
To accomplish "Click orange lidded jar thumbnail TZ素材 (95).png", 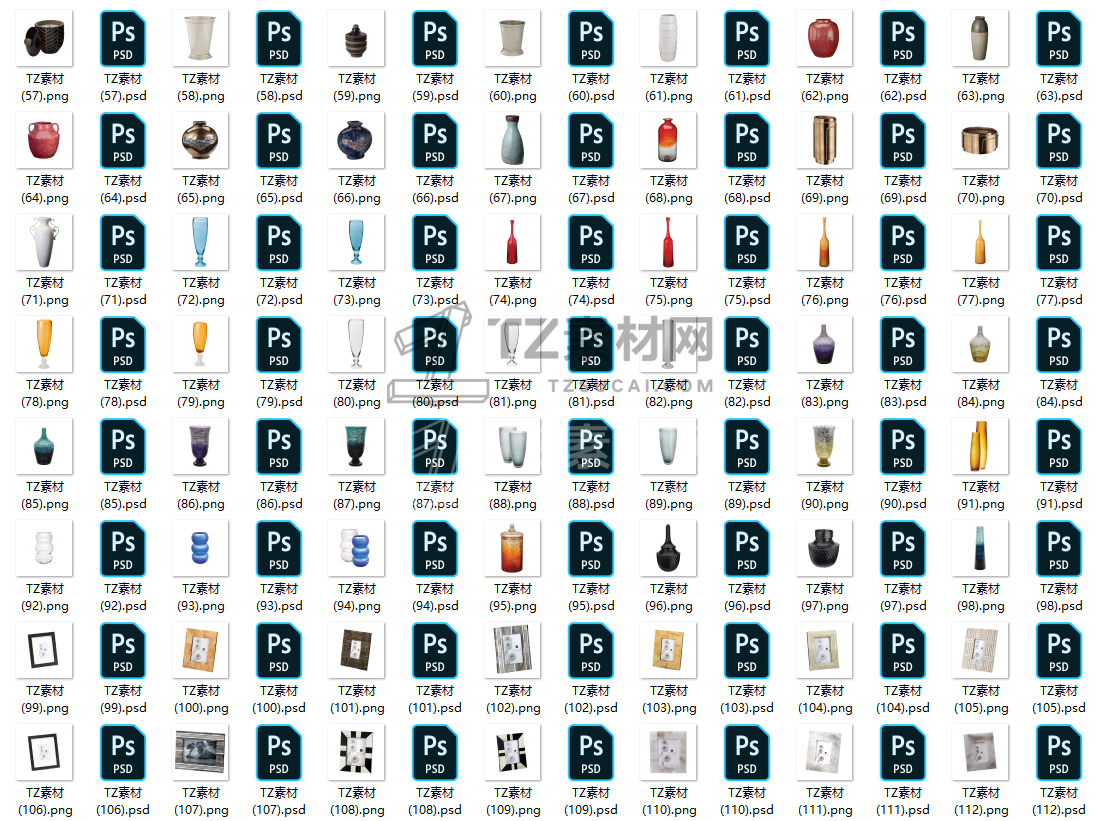I will (x=512, y=549).
